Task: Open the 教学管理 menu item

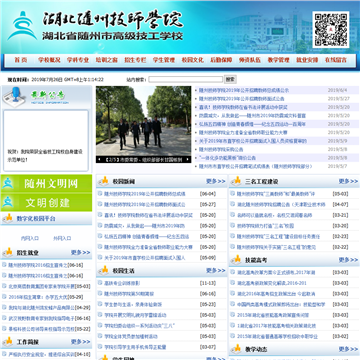Action: (279, 60)
